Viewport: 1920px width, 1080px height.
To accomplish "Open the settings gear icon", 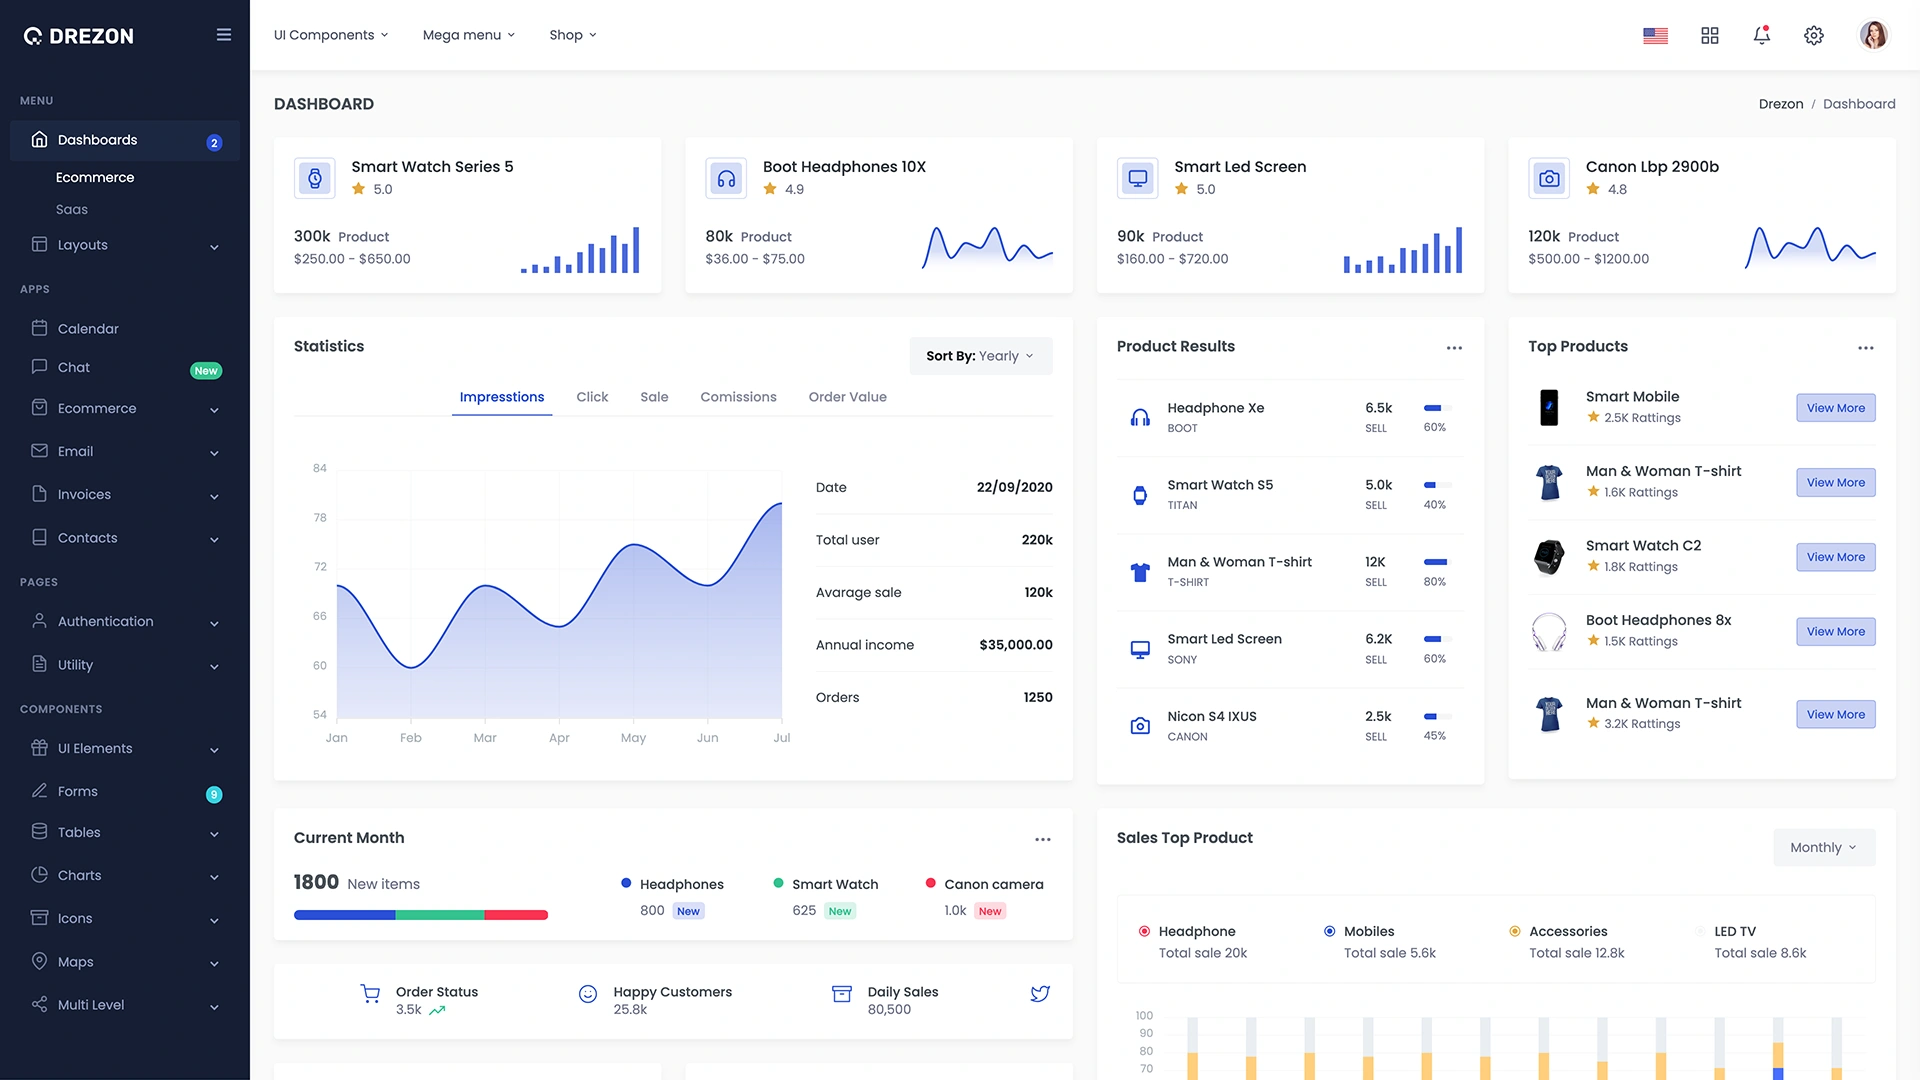I will [x=1813, y=35].
